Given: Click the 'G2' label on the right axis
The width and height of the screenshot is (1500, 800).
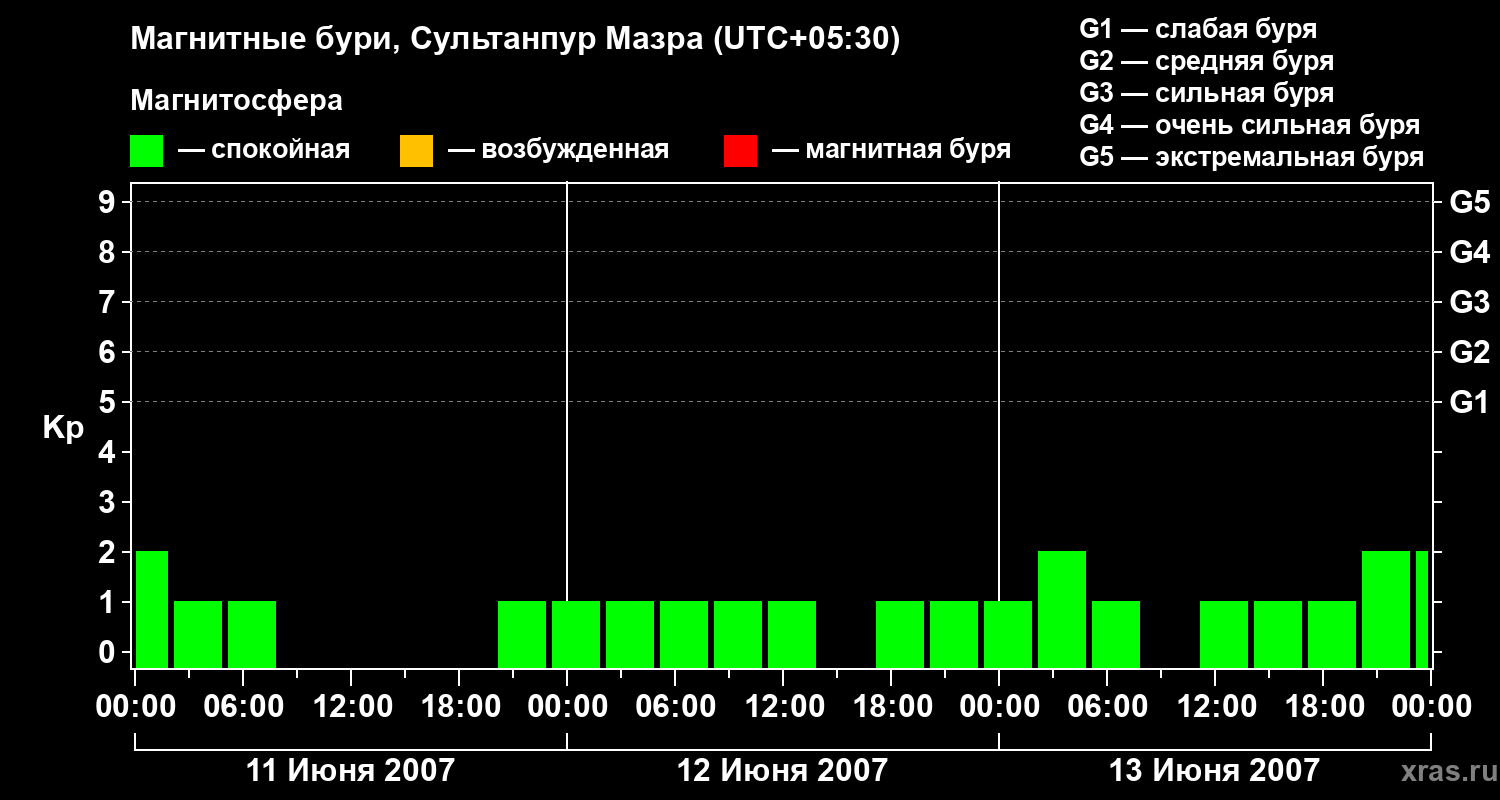Looking at the screenshot, I should 1470,352.
